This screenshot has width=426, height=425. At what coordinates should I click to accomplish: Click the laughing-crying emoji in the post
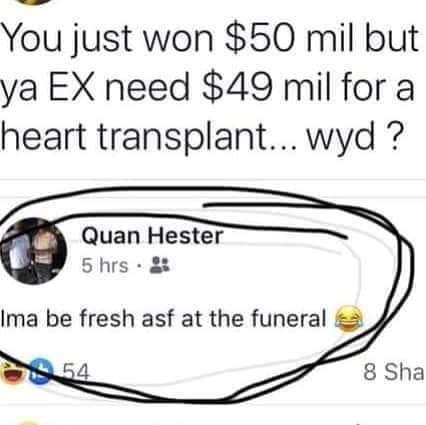[x=349, y=319]
